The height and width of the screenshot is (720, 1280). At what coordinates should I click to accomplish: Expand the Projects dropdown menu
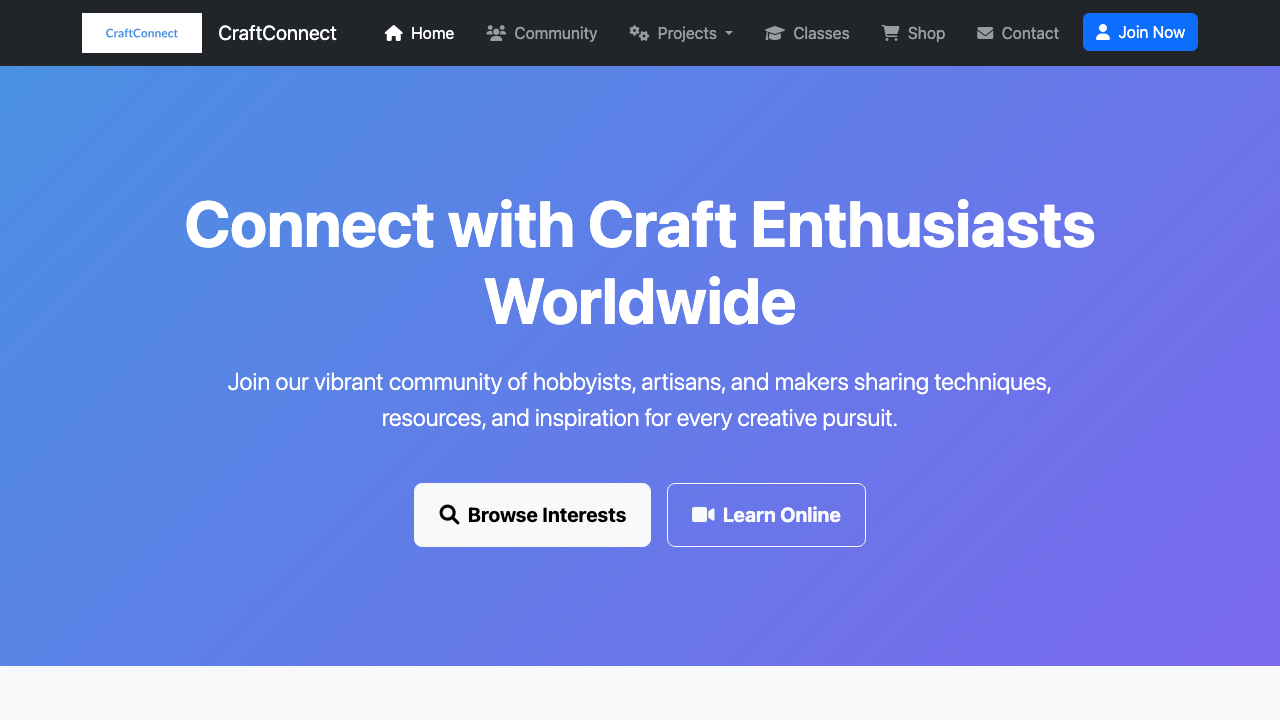[681, 33]
